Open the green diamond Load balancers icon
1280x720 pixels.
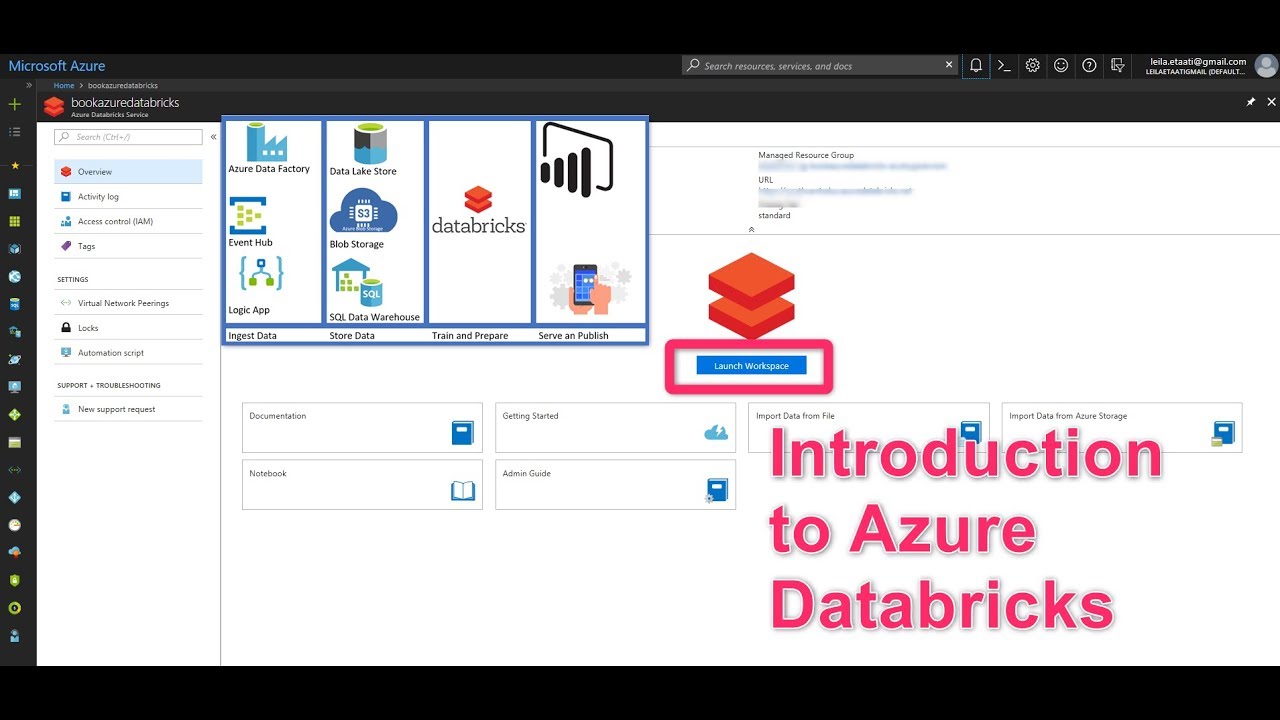(x=14, y=414)
